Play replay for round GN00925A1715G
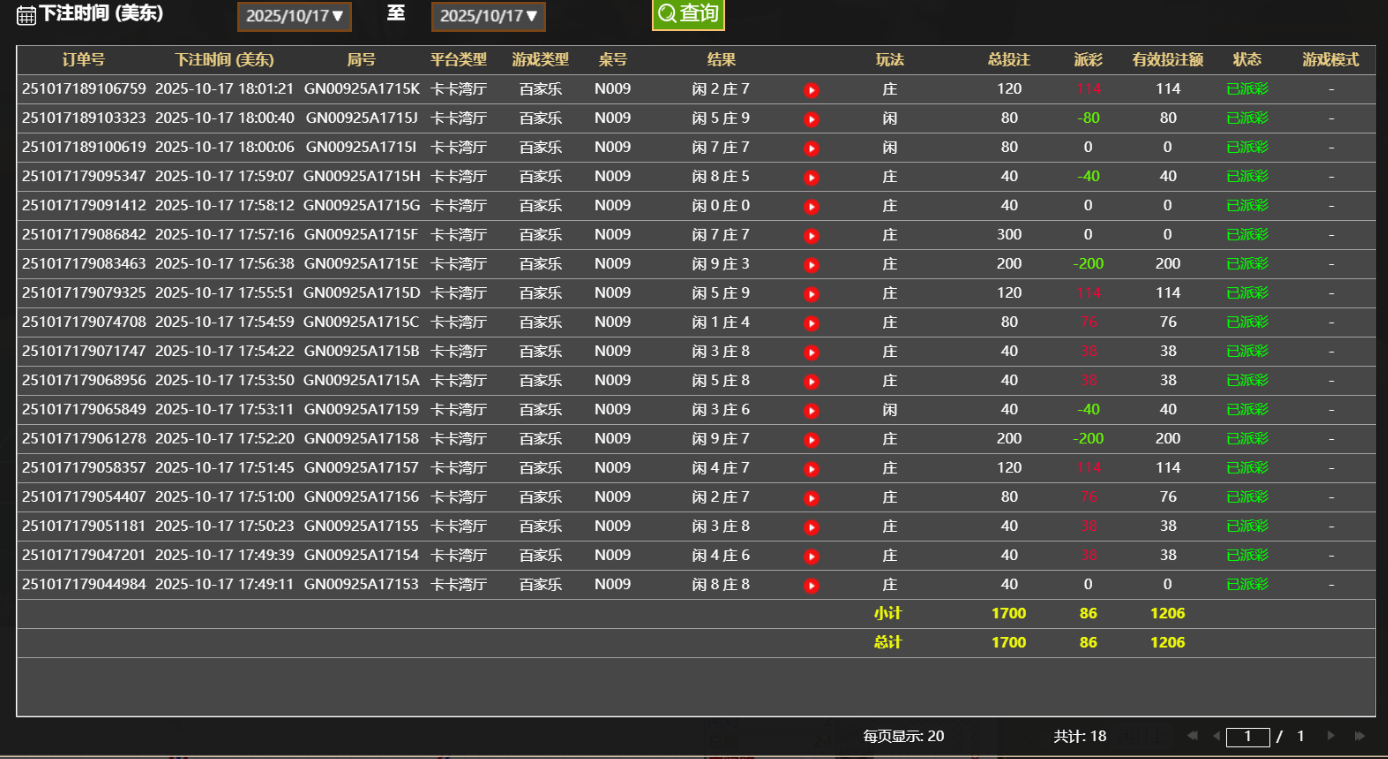The image size is (1388, 759). tap(812, 207)
